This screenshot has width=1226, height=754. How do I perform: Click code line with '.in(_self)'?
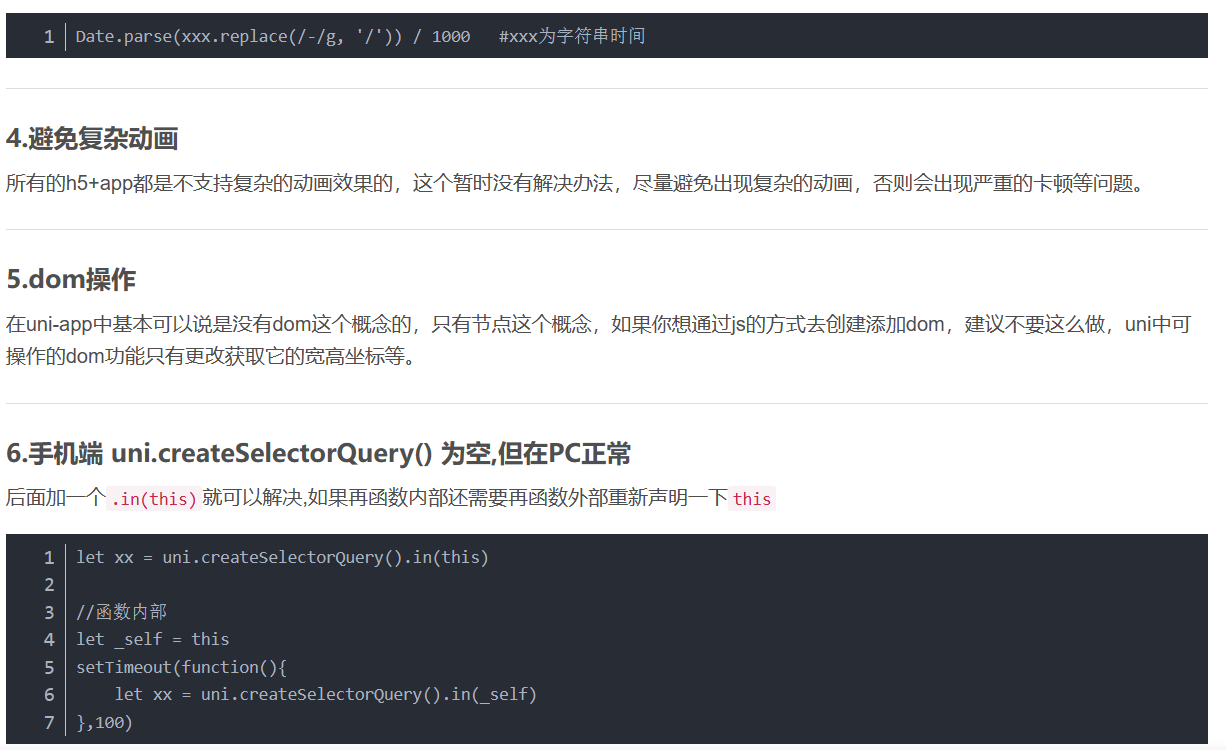[326, 694]
